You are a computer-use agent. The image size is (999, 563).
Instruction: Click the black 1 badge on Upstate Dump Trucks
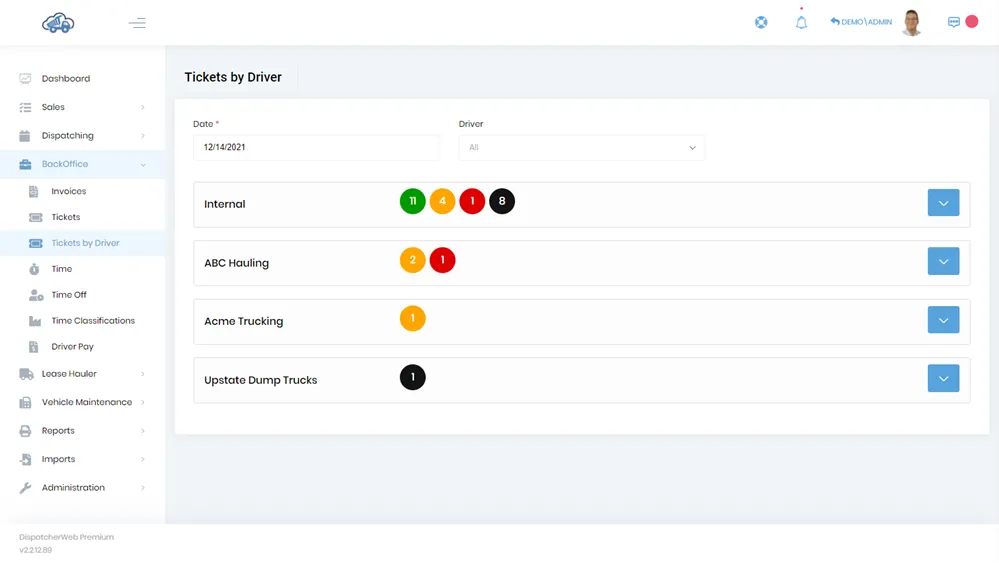[x=412, y=377]
